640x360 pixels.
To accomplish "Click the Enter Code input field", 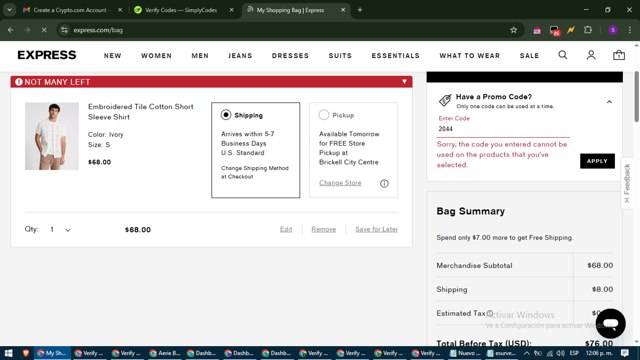I will (x=503, y=129).
